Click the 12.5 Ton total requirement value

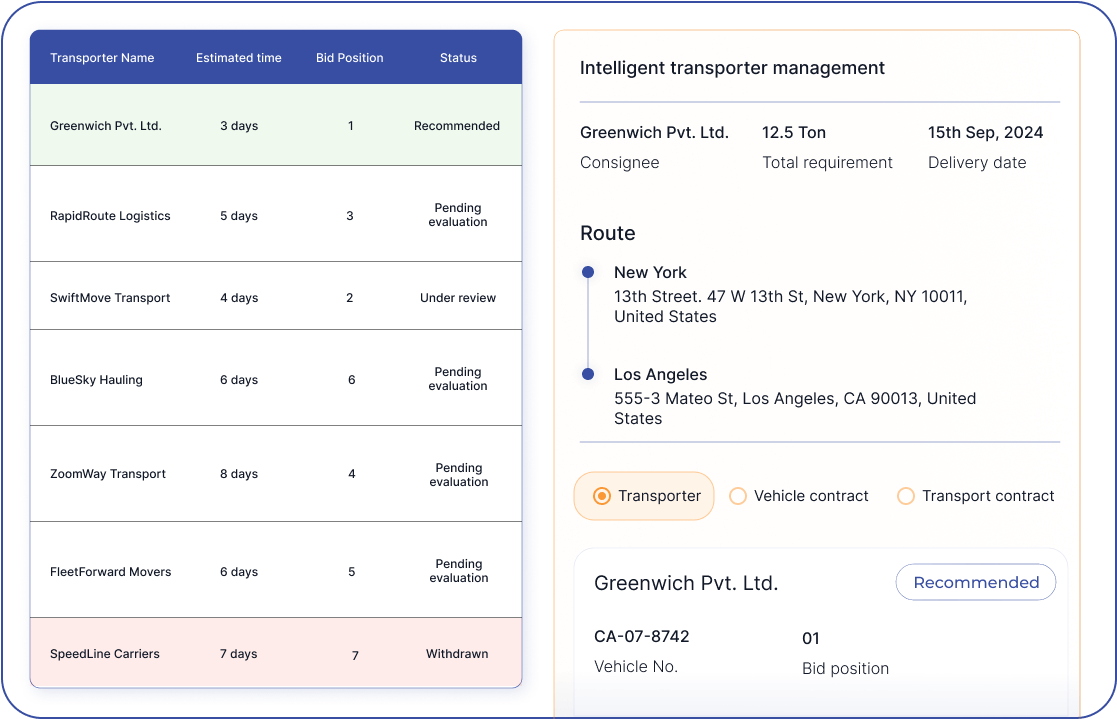tap(794, 133)
